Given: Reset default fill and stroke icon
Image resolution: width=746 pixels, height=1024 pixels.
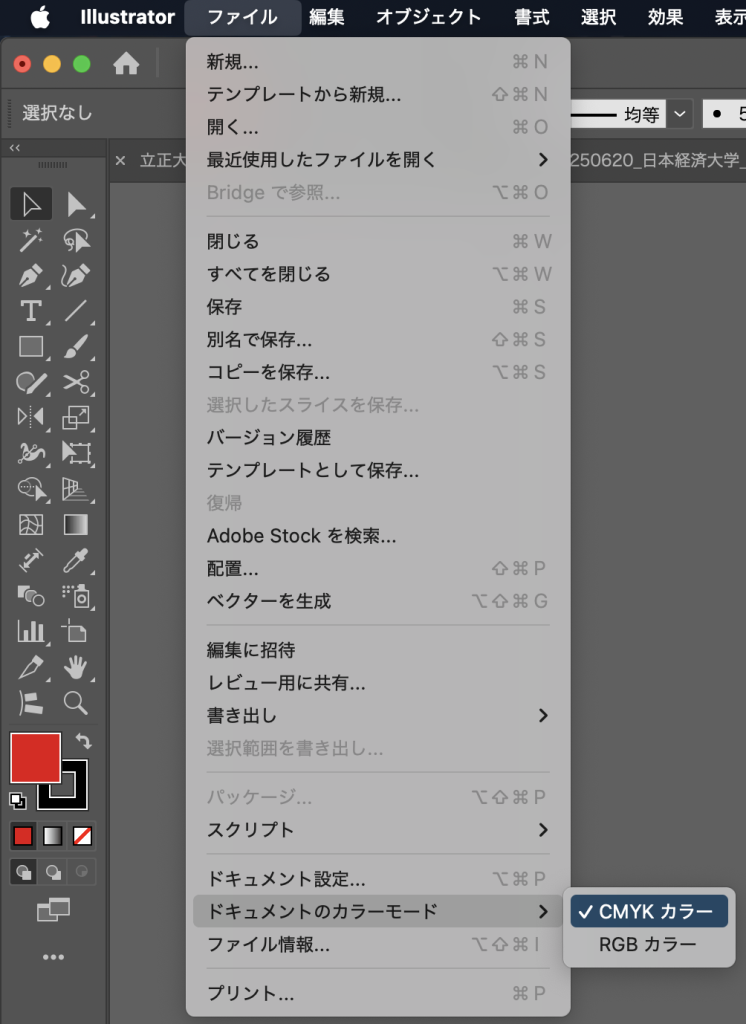Looking at the screenshot, I should click(x=18, y=801).
